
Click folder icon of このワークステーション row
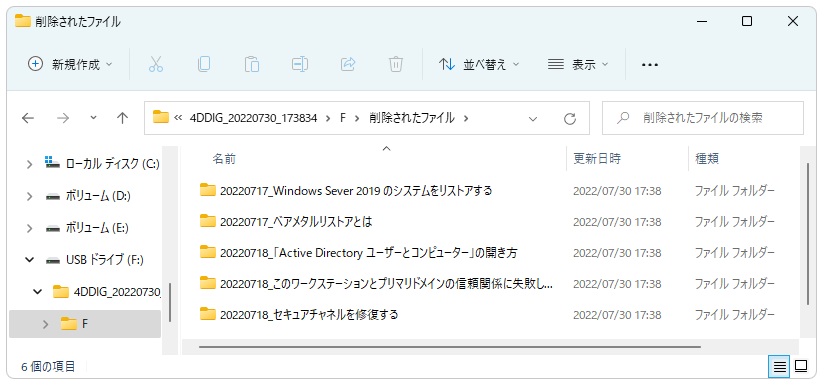pyautogui.click(x=208, y=283)
